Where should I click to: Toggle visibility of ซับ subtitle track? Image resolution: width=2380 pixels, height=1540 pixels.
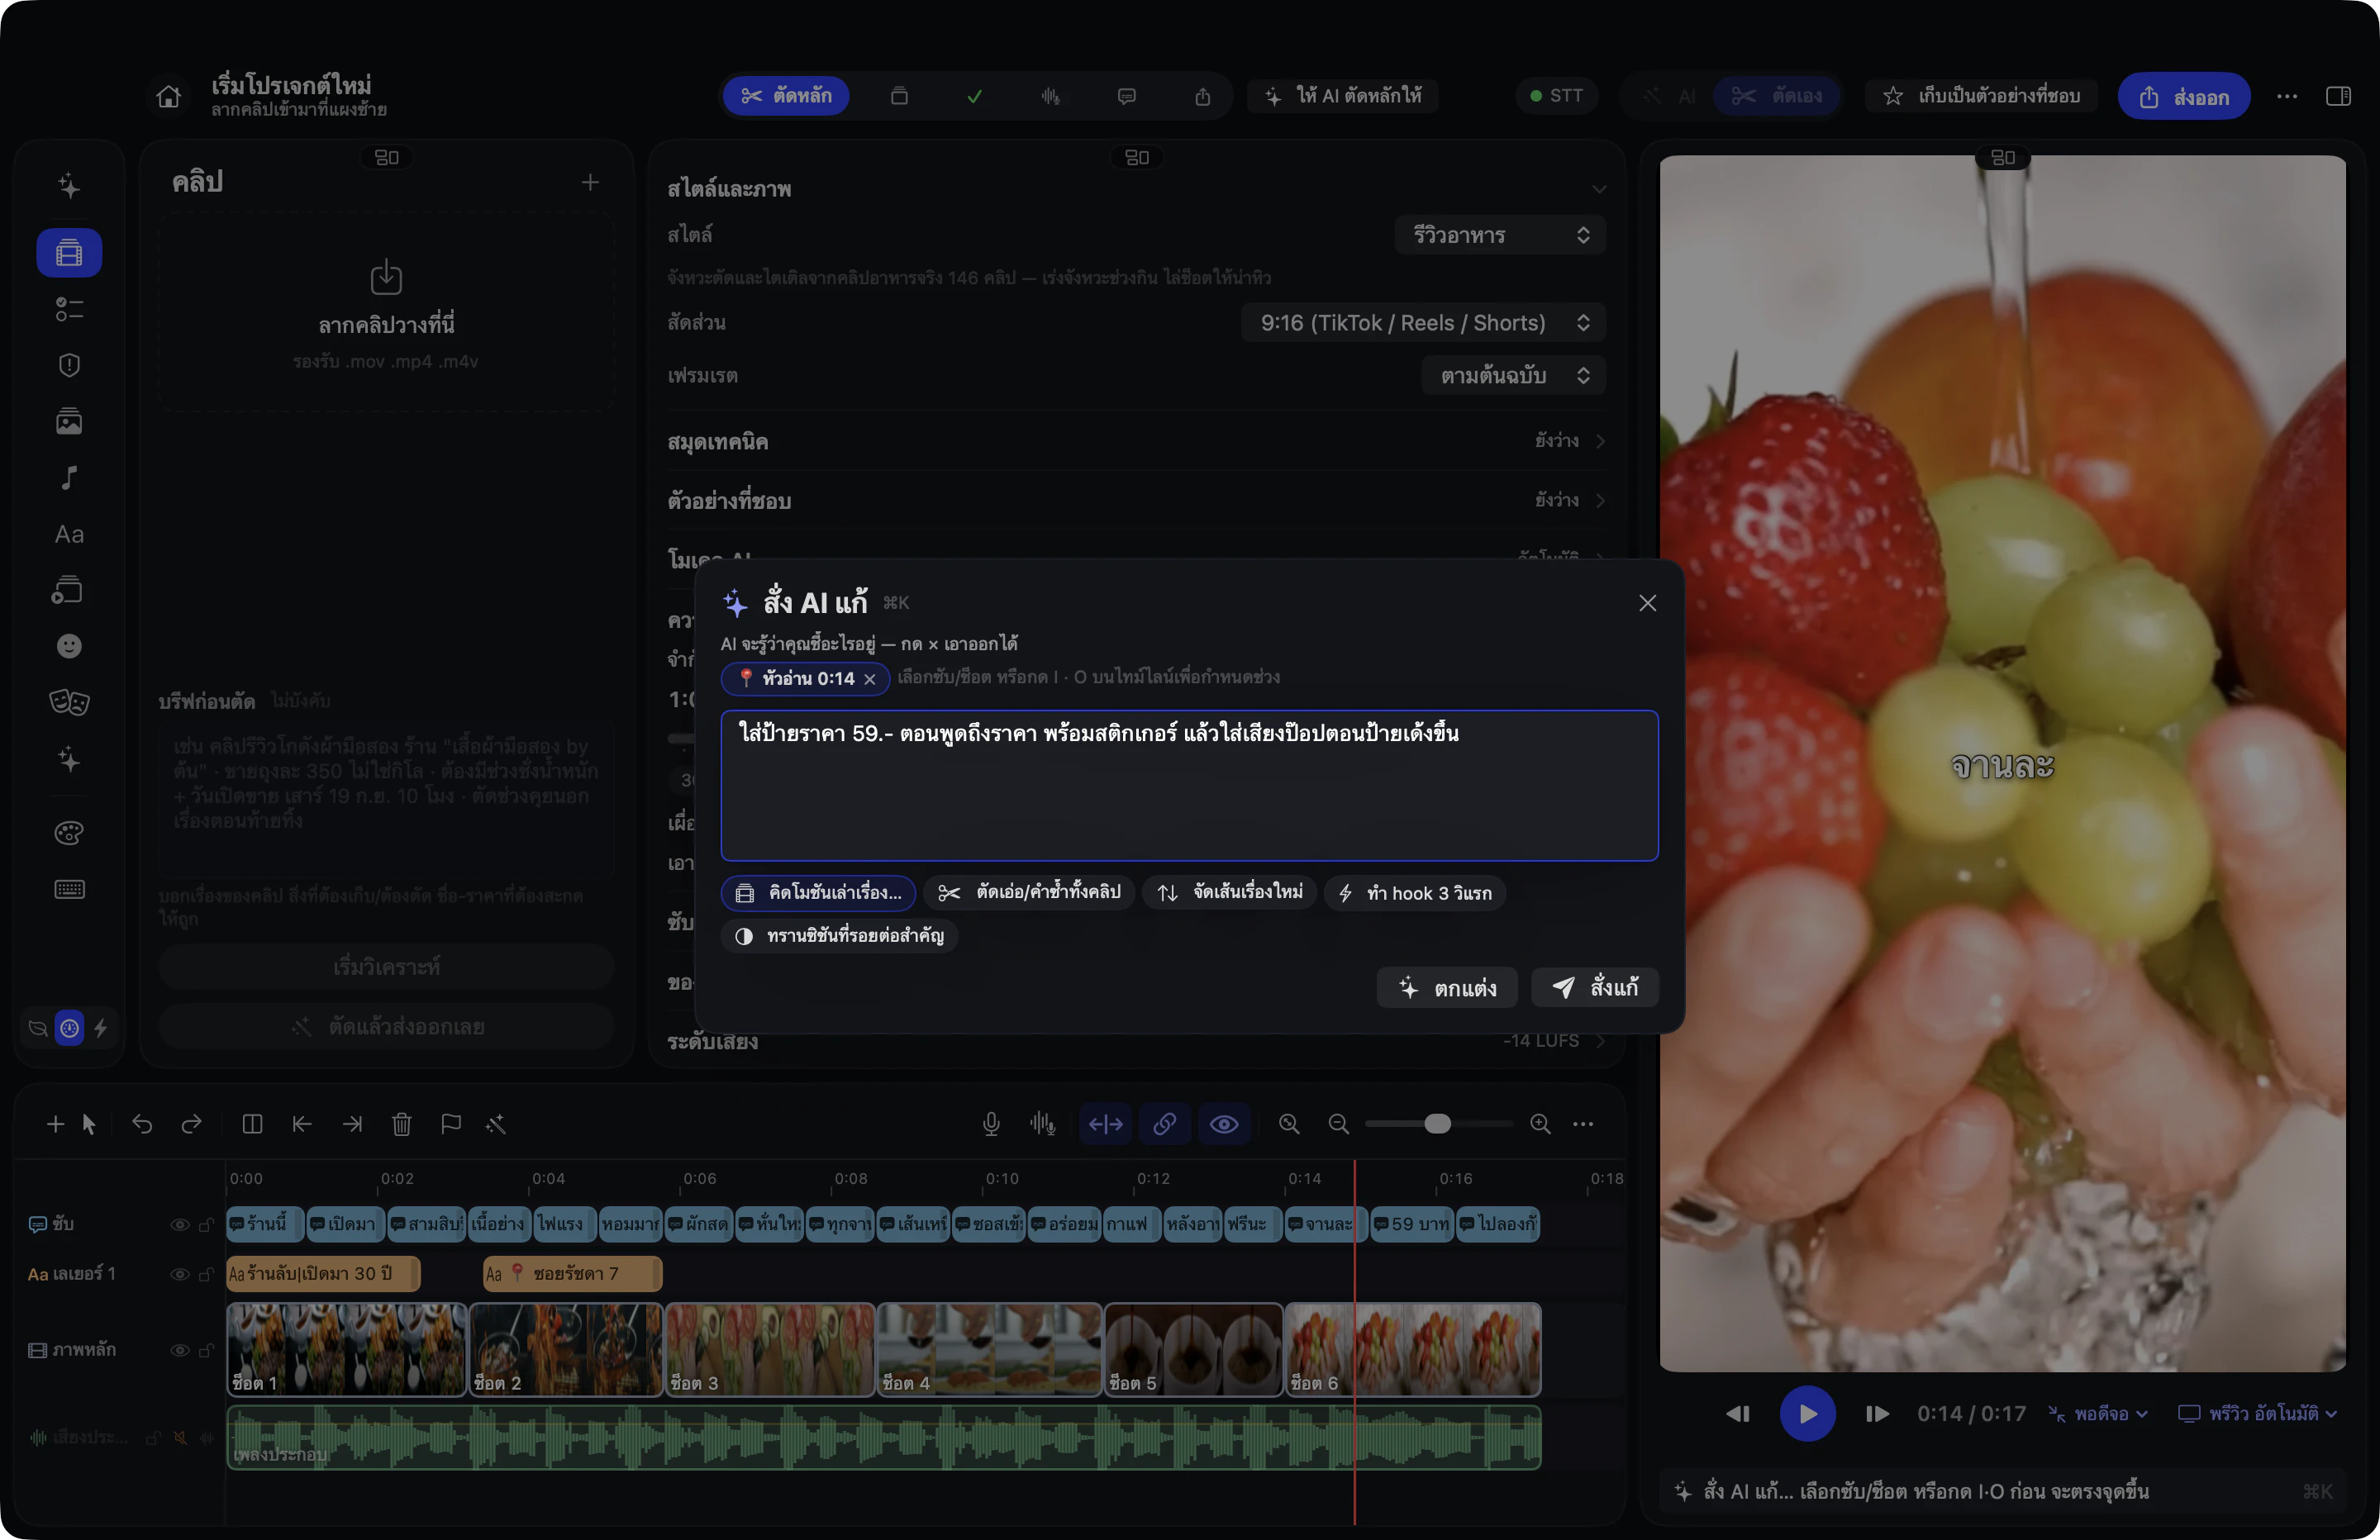pos(180,1224)
